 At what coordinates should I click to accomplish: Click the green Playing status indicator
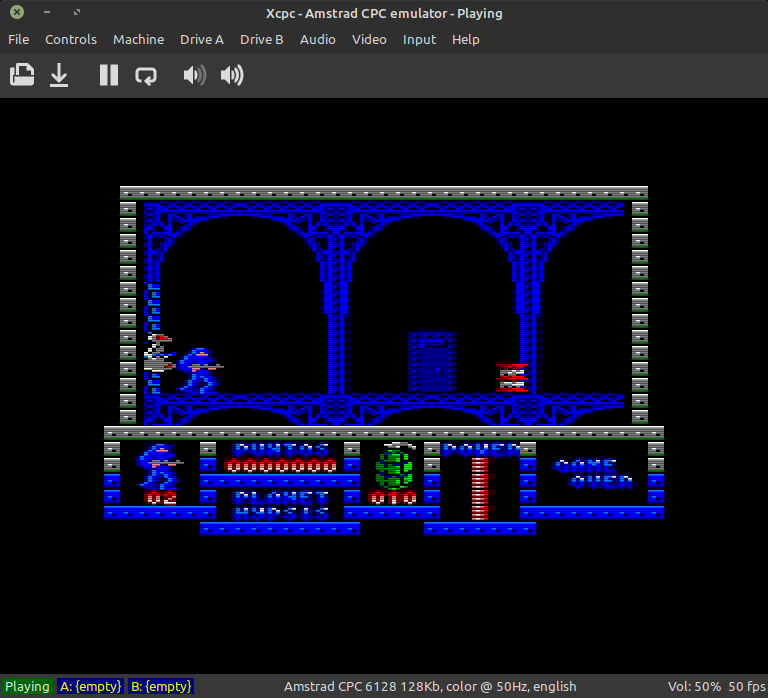(x=27, y=686)
